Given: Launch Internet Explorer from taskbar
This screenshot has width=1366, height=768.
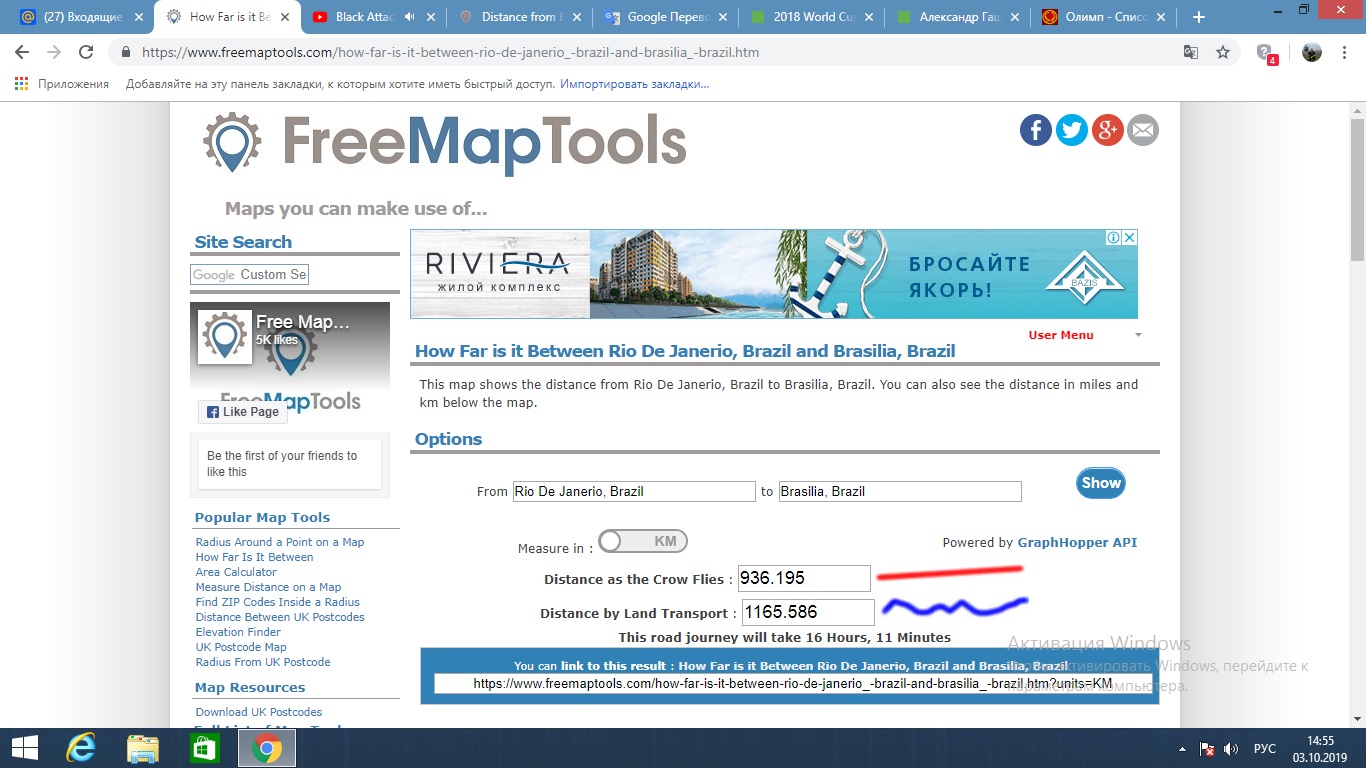Looking at the screenshot, I should click(80, 748).
